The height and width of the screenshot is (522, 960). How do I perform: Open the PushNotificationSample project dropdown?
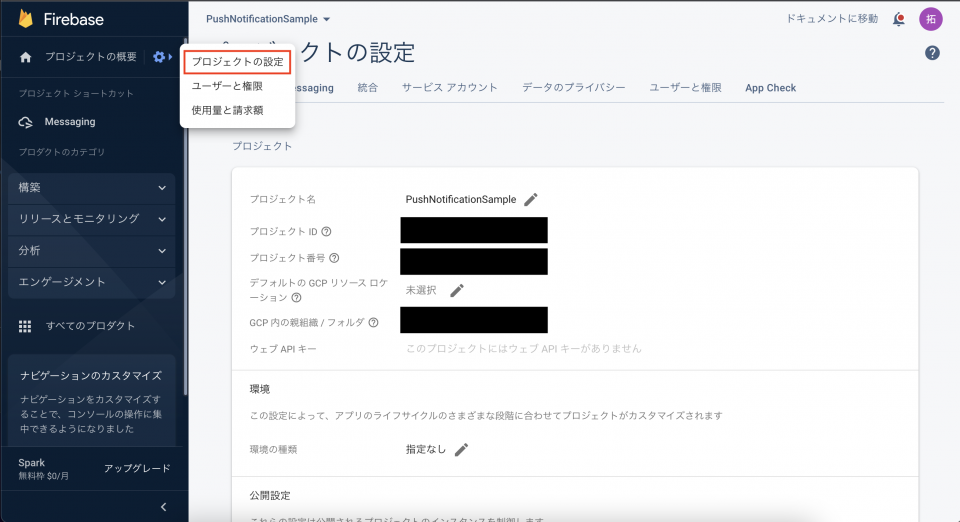268,19
